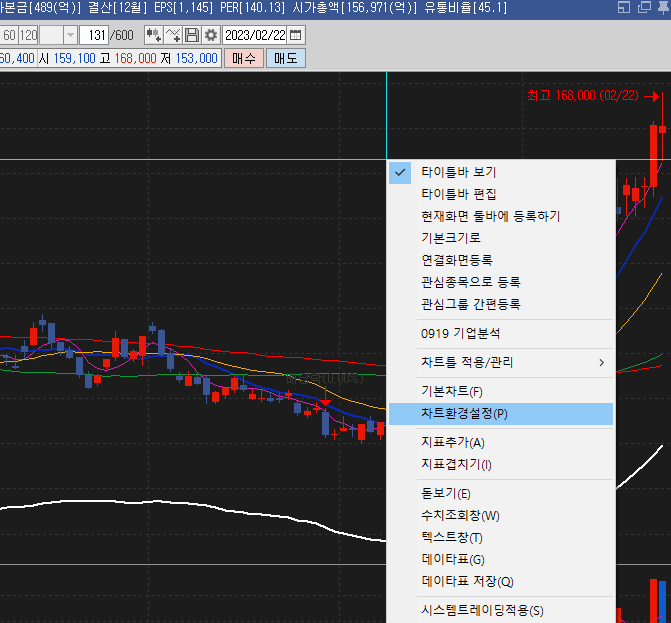This screenshot has height=623, width=671.
Task: Click the high price 168,000 in quote bar
Action: tap(136, 58)
